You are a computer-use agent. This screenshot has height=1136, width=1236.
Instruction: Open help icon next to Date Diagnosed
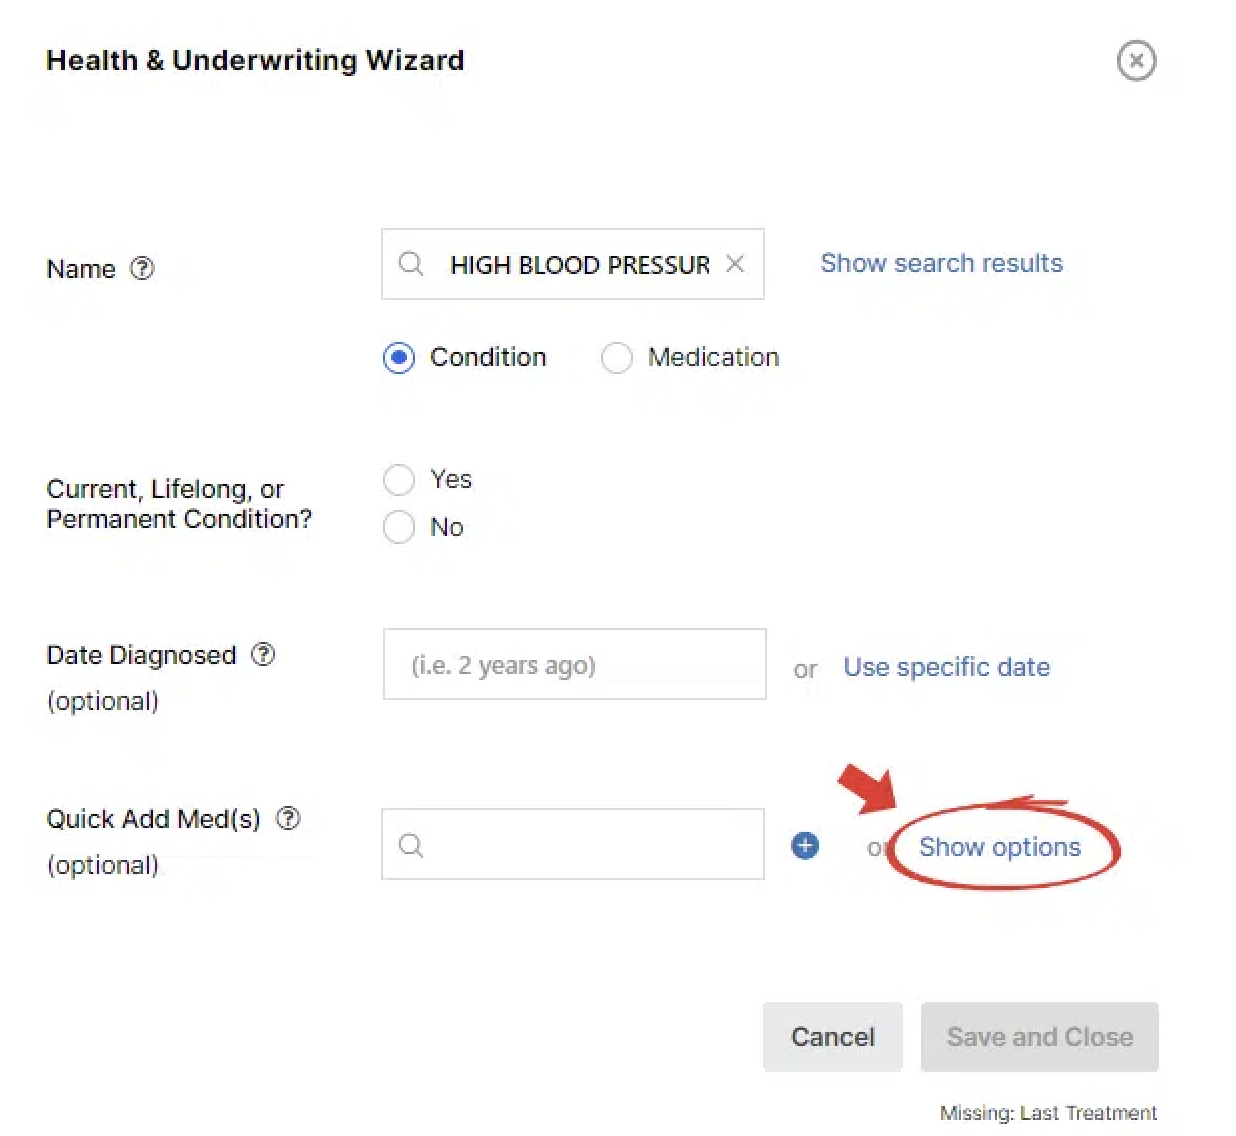263,654
